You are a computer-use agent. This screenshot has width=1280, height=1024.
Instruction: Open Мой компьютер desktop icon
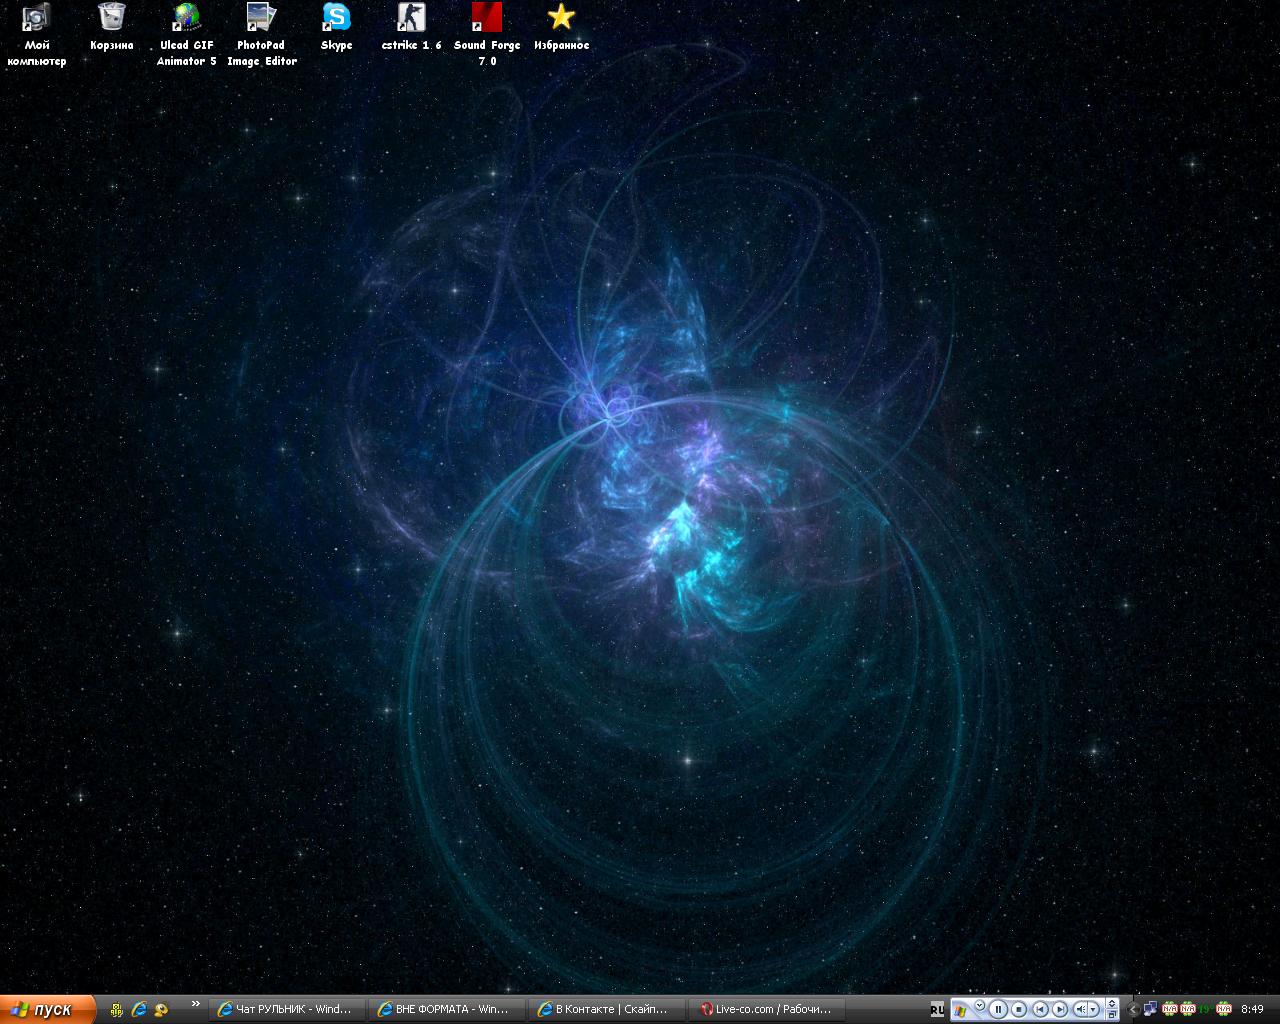(x=36, y=18)
